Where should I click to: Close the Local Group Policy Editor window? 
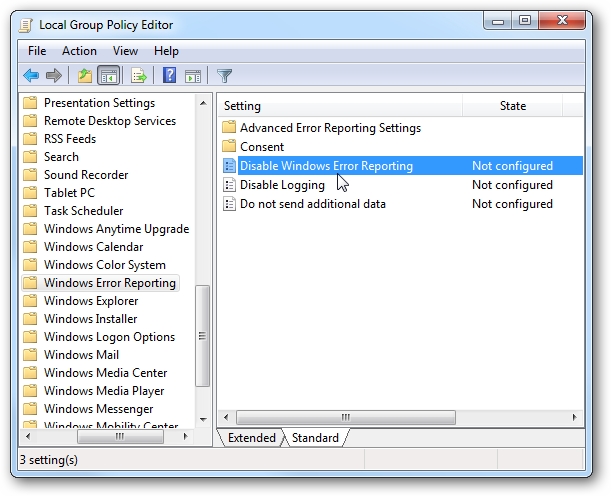point(562,21)
